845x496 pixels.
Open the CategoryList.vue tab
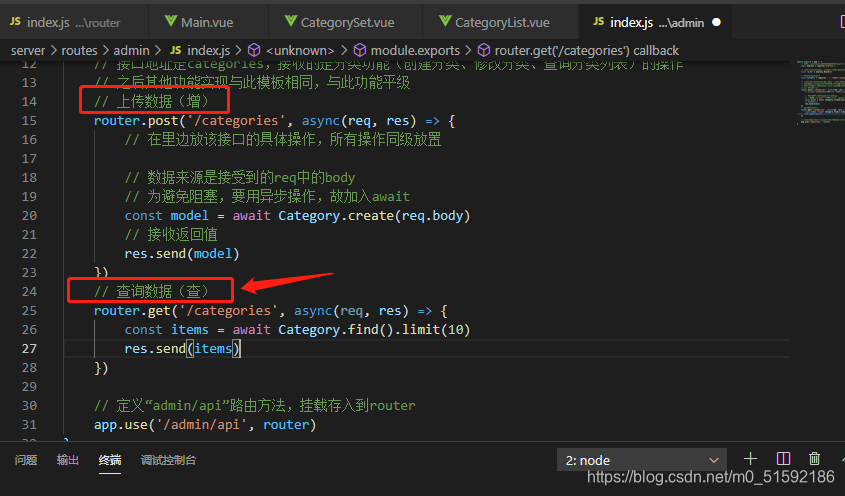pos(502,22)
